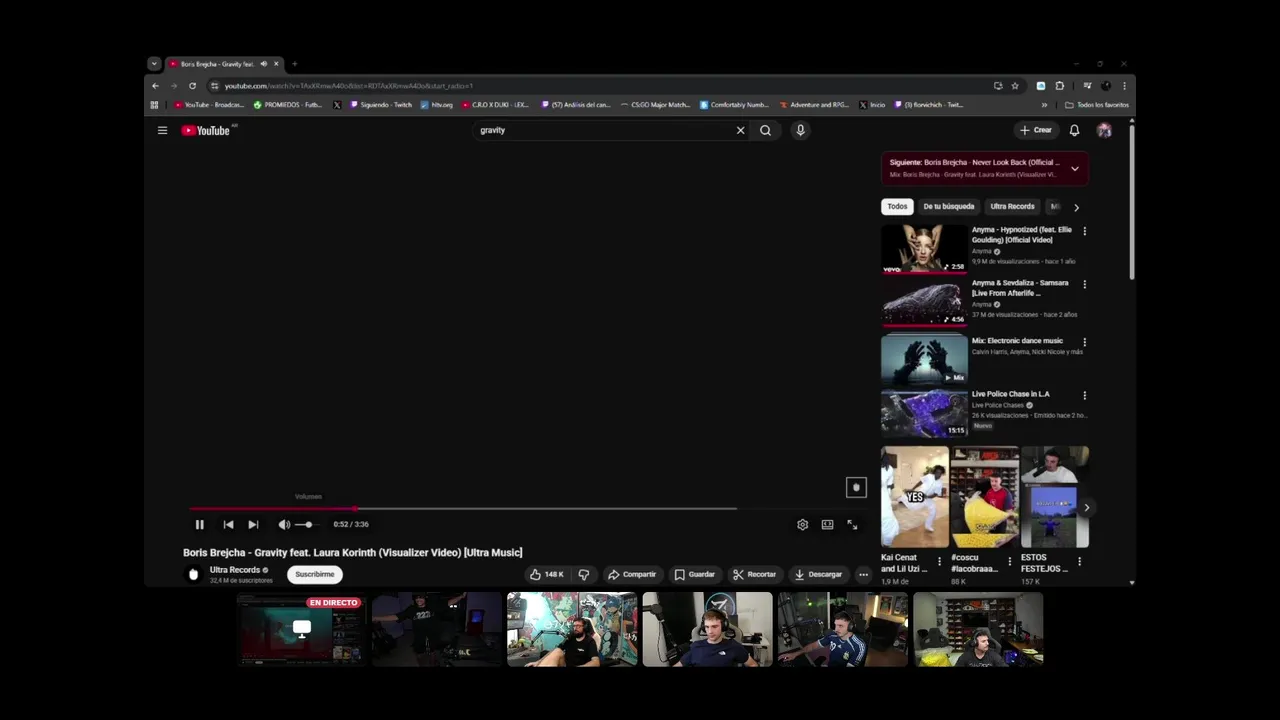Switch to theater mode
The image size is (1280, 720).
click(x=827, y=524)
